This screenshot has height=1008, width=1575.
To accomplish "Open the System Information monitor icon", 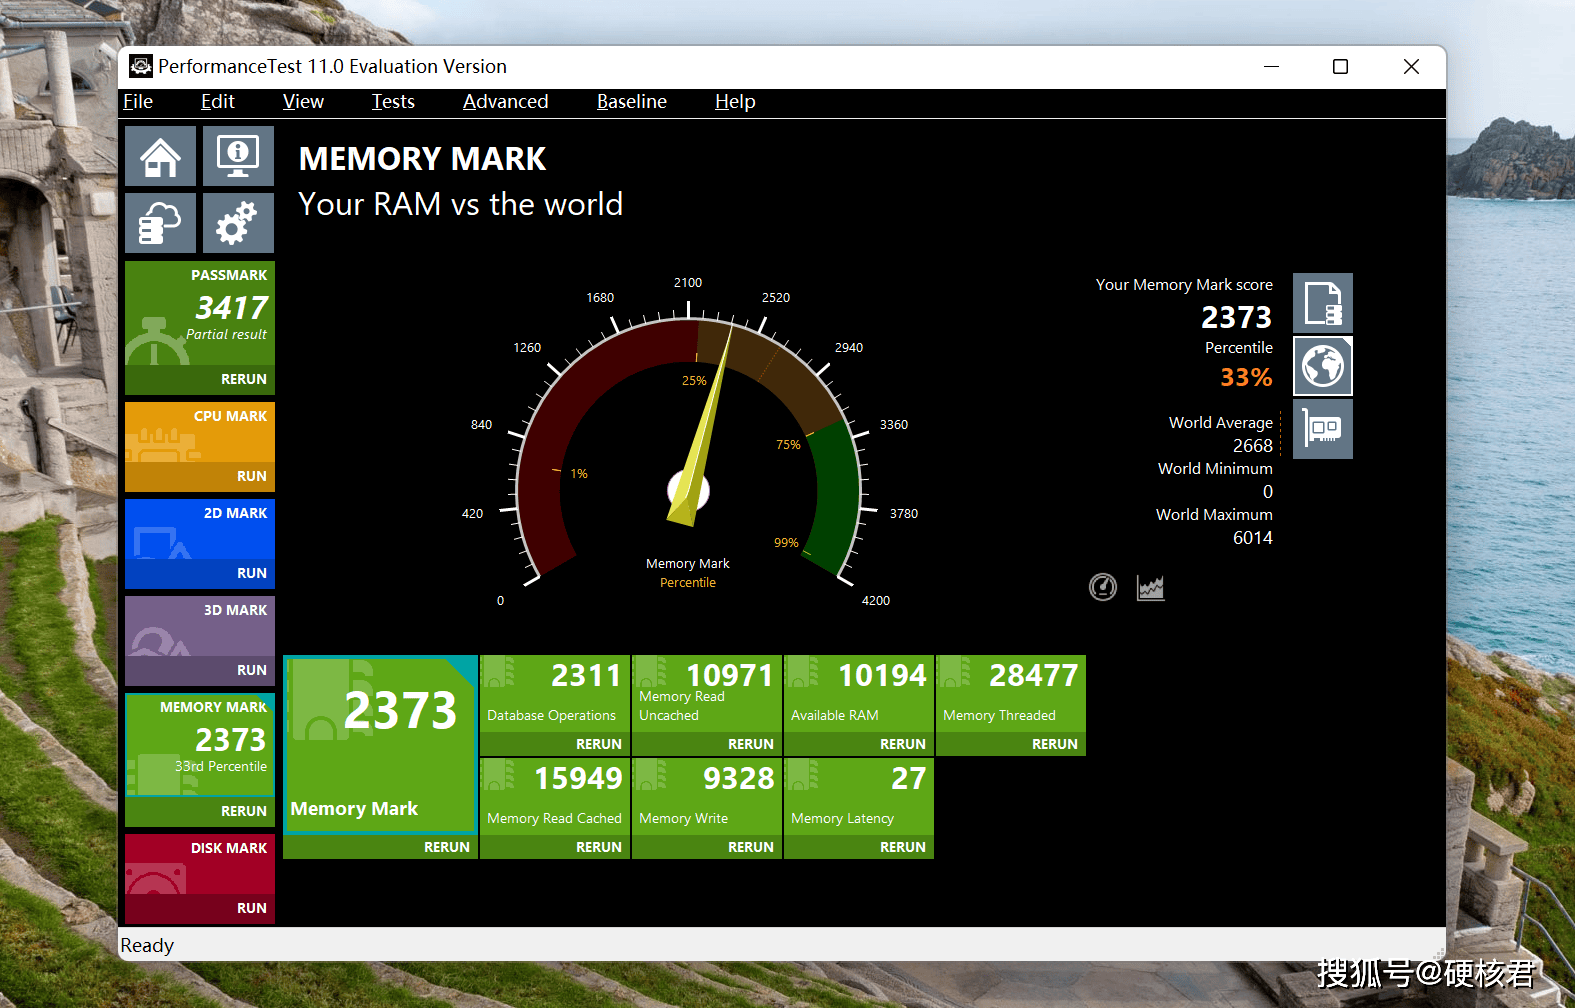I will [x=238, y=156].
